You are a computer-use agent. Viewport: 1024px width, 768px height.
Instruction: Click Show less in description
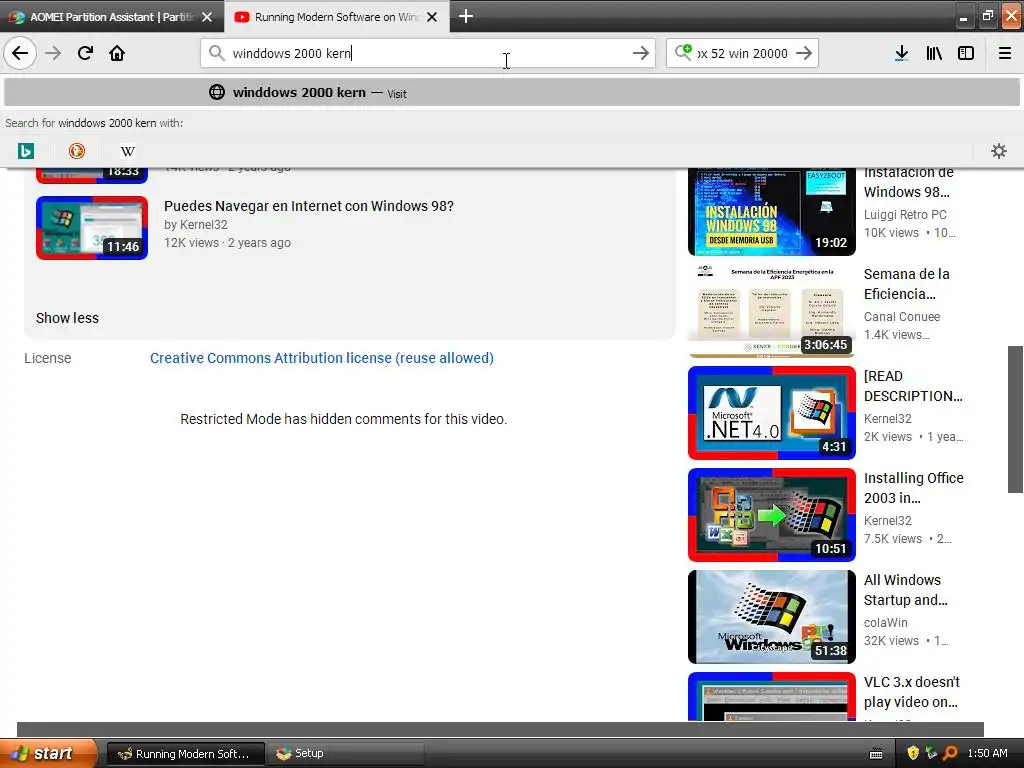[x=67, y=318]
